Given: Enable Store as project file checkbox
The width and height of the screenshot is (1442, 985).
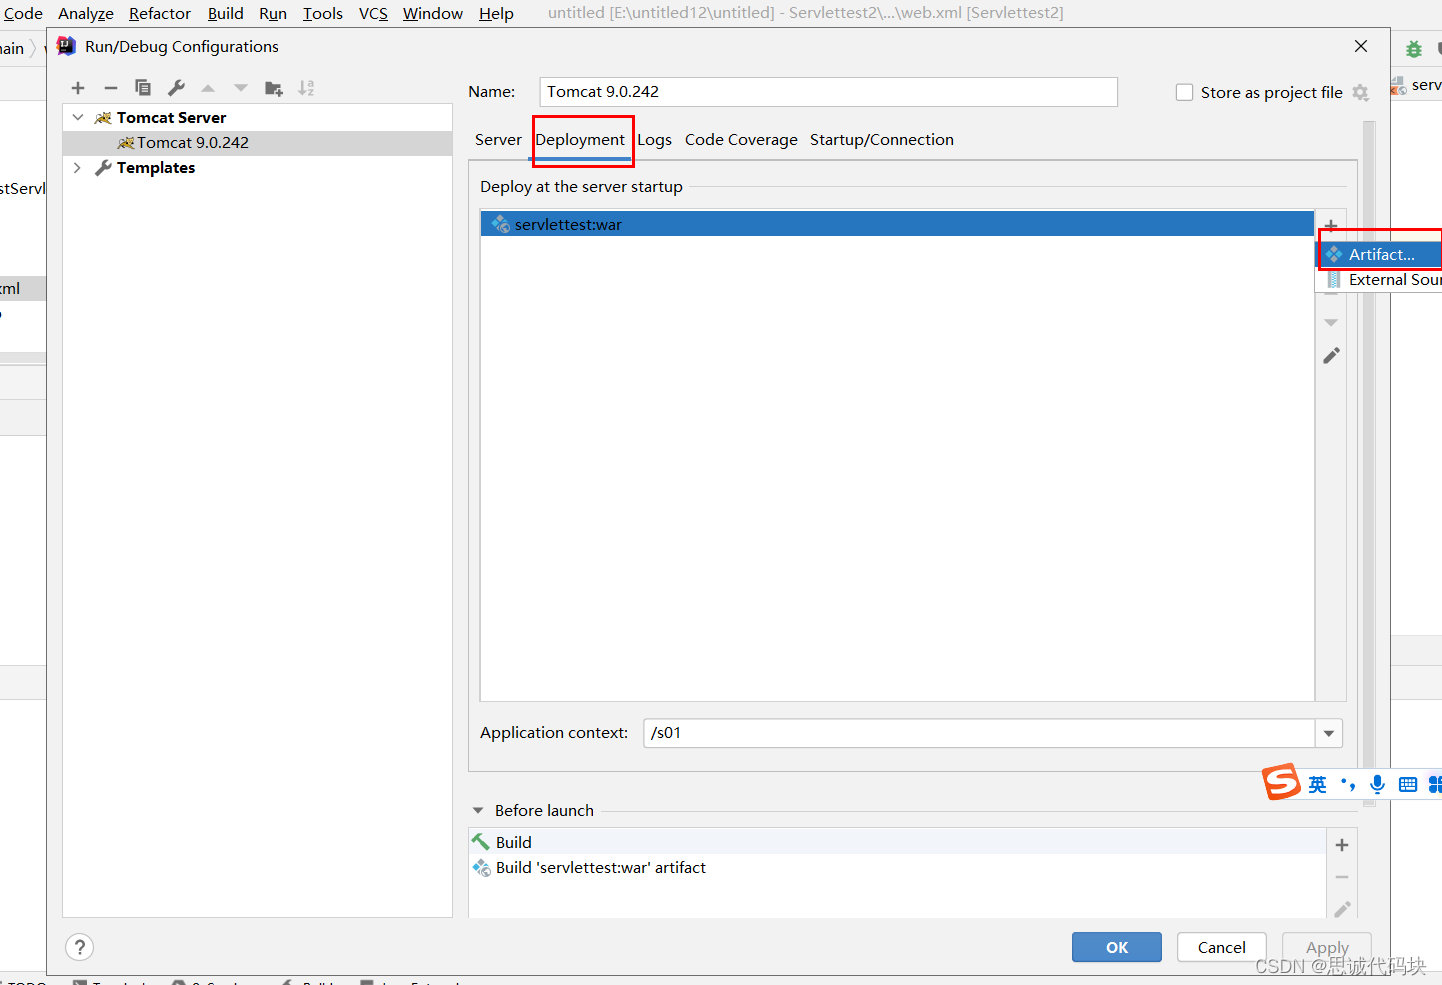Looking at the screenshot, I should 1185,92.
